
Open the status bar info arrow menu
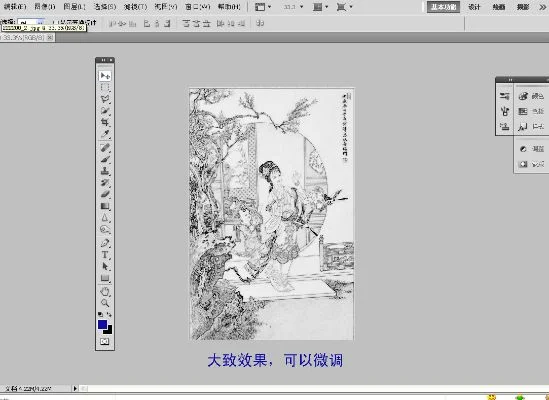pyautogui.click(x=75, y=388)
